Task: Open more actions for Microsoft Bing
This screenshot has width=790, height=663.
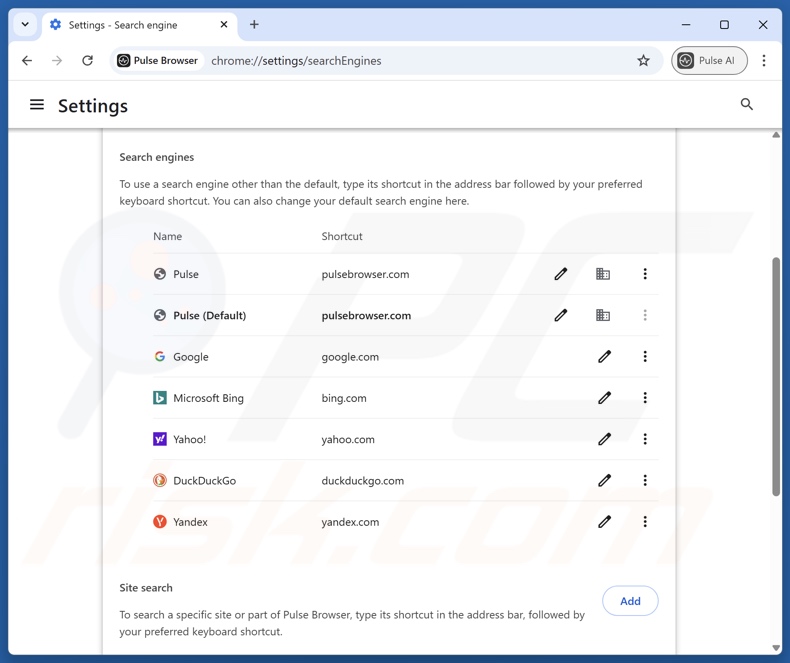Action: click(x=645, y=398)
